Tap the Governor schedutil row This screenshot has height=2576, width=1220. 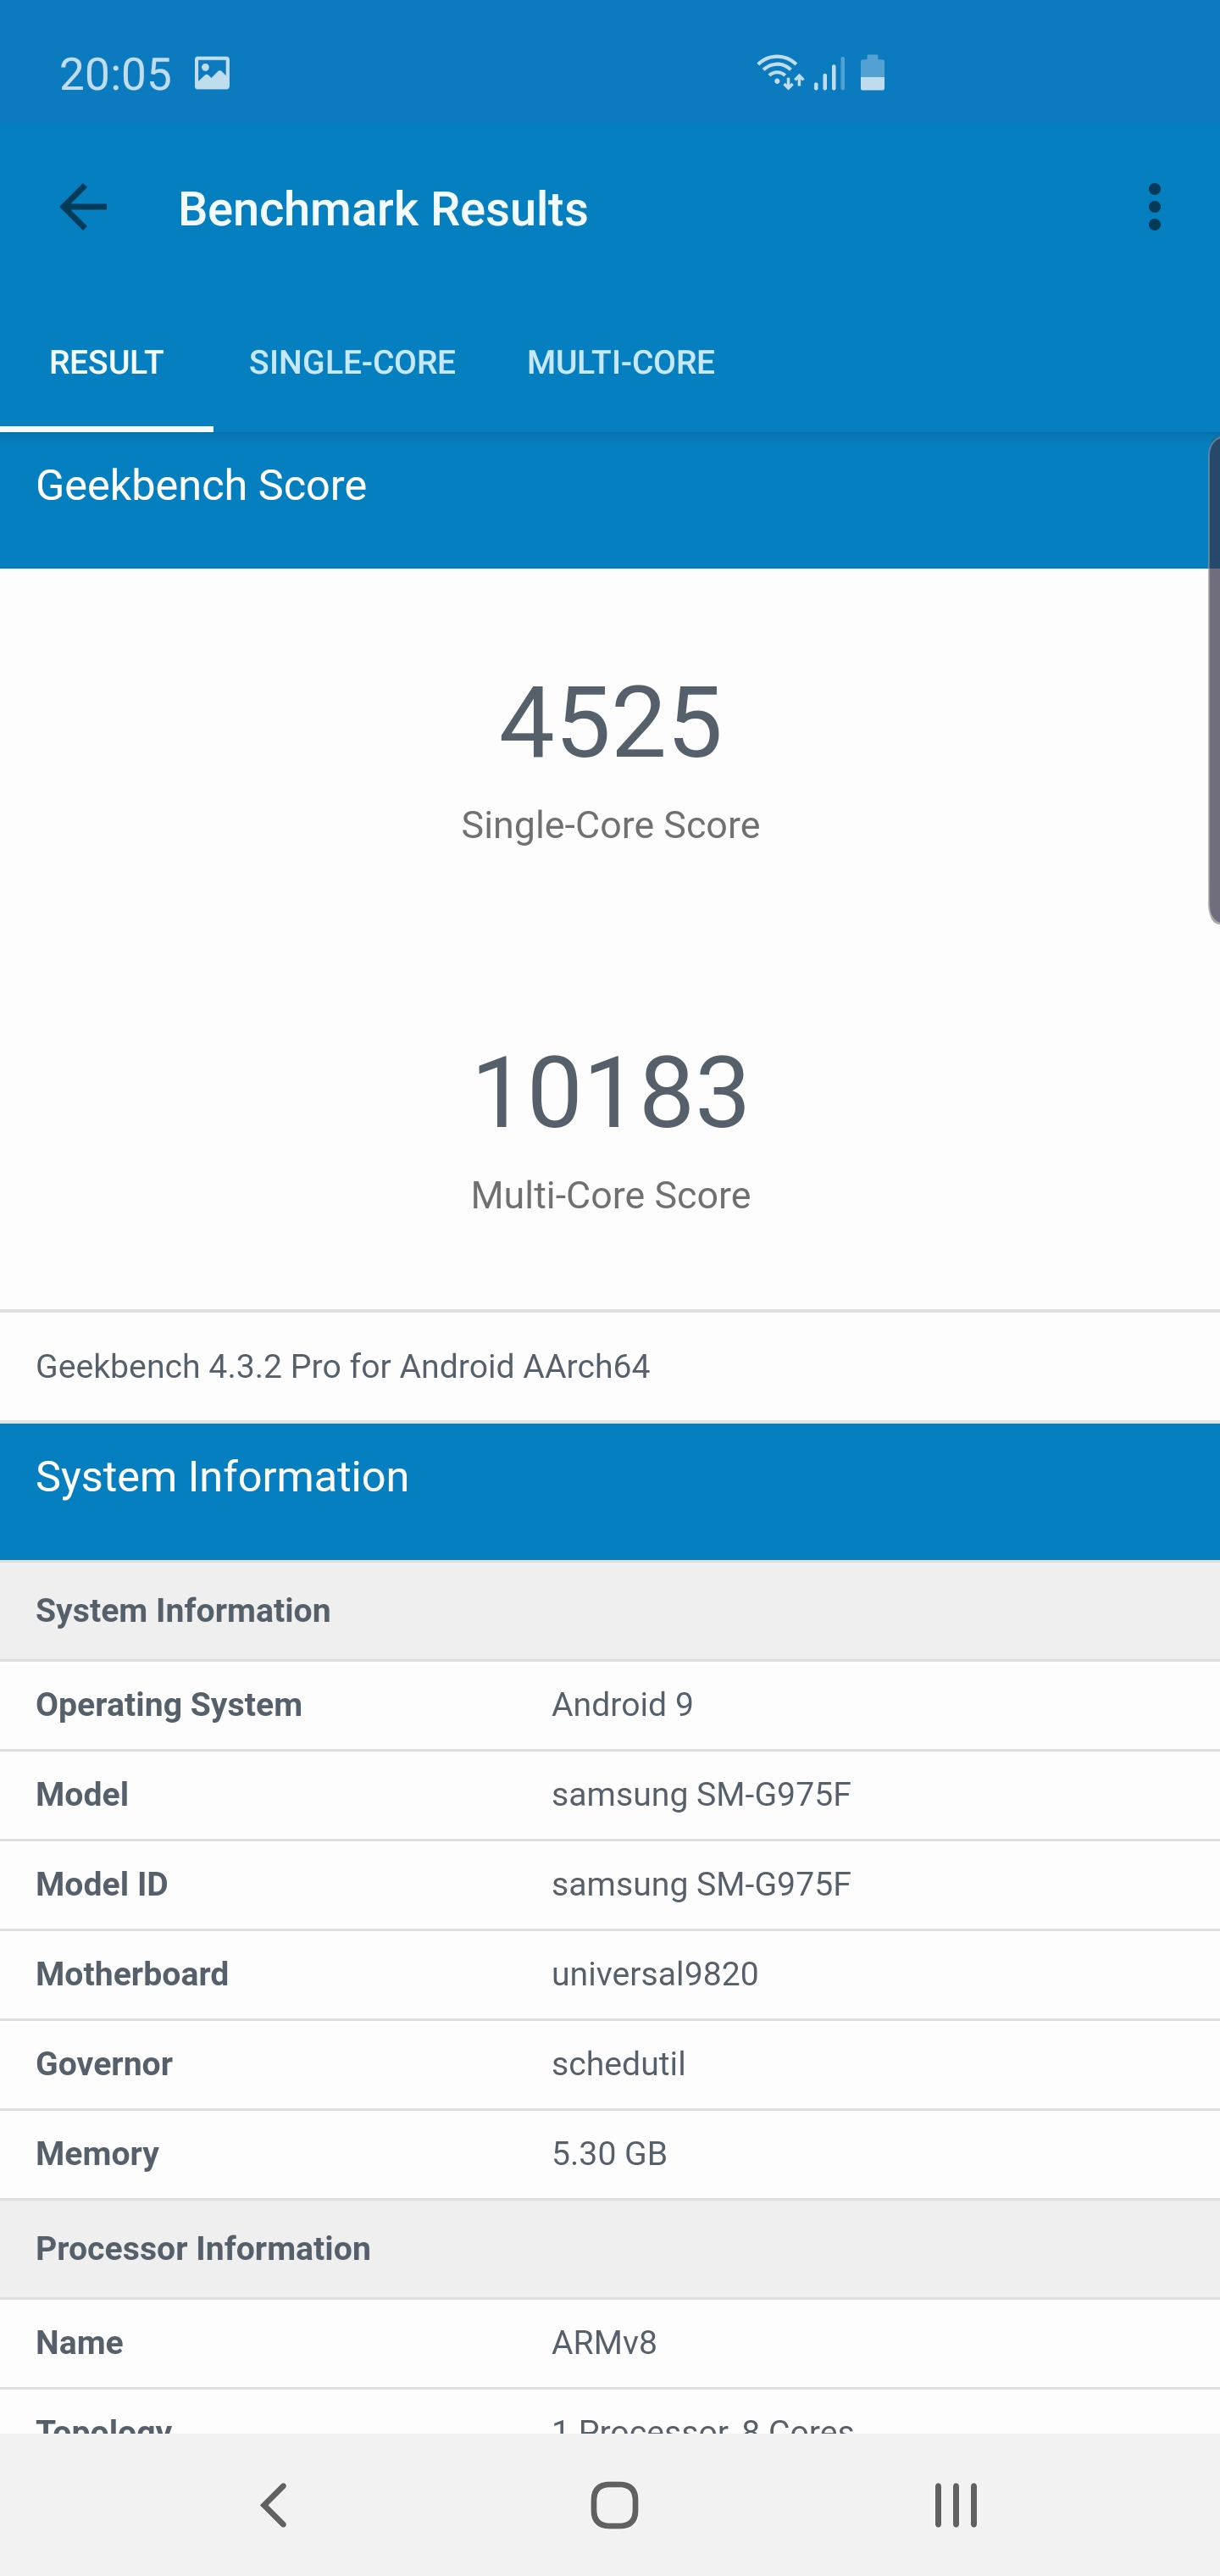coord(610,2064)
